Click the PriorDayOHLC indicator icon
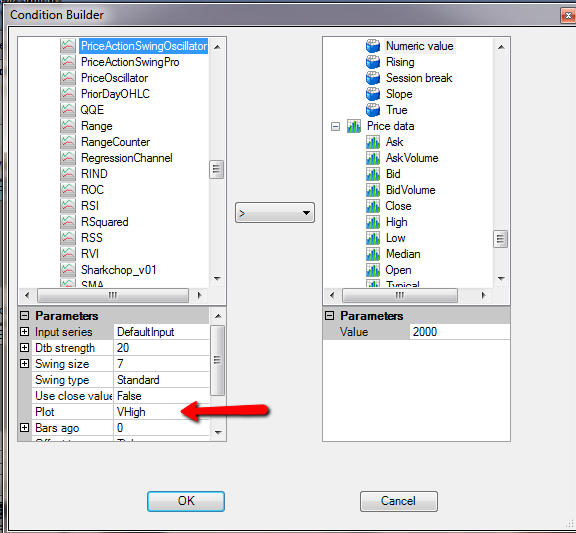 68,94
